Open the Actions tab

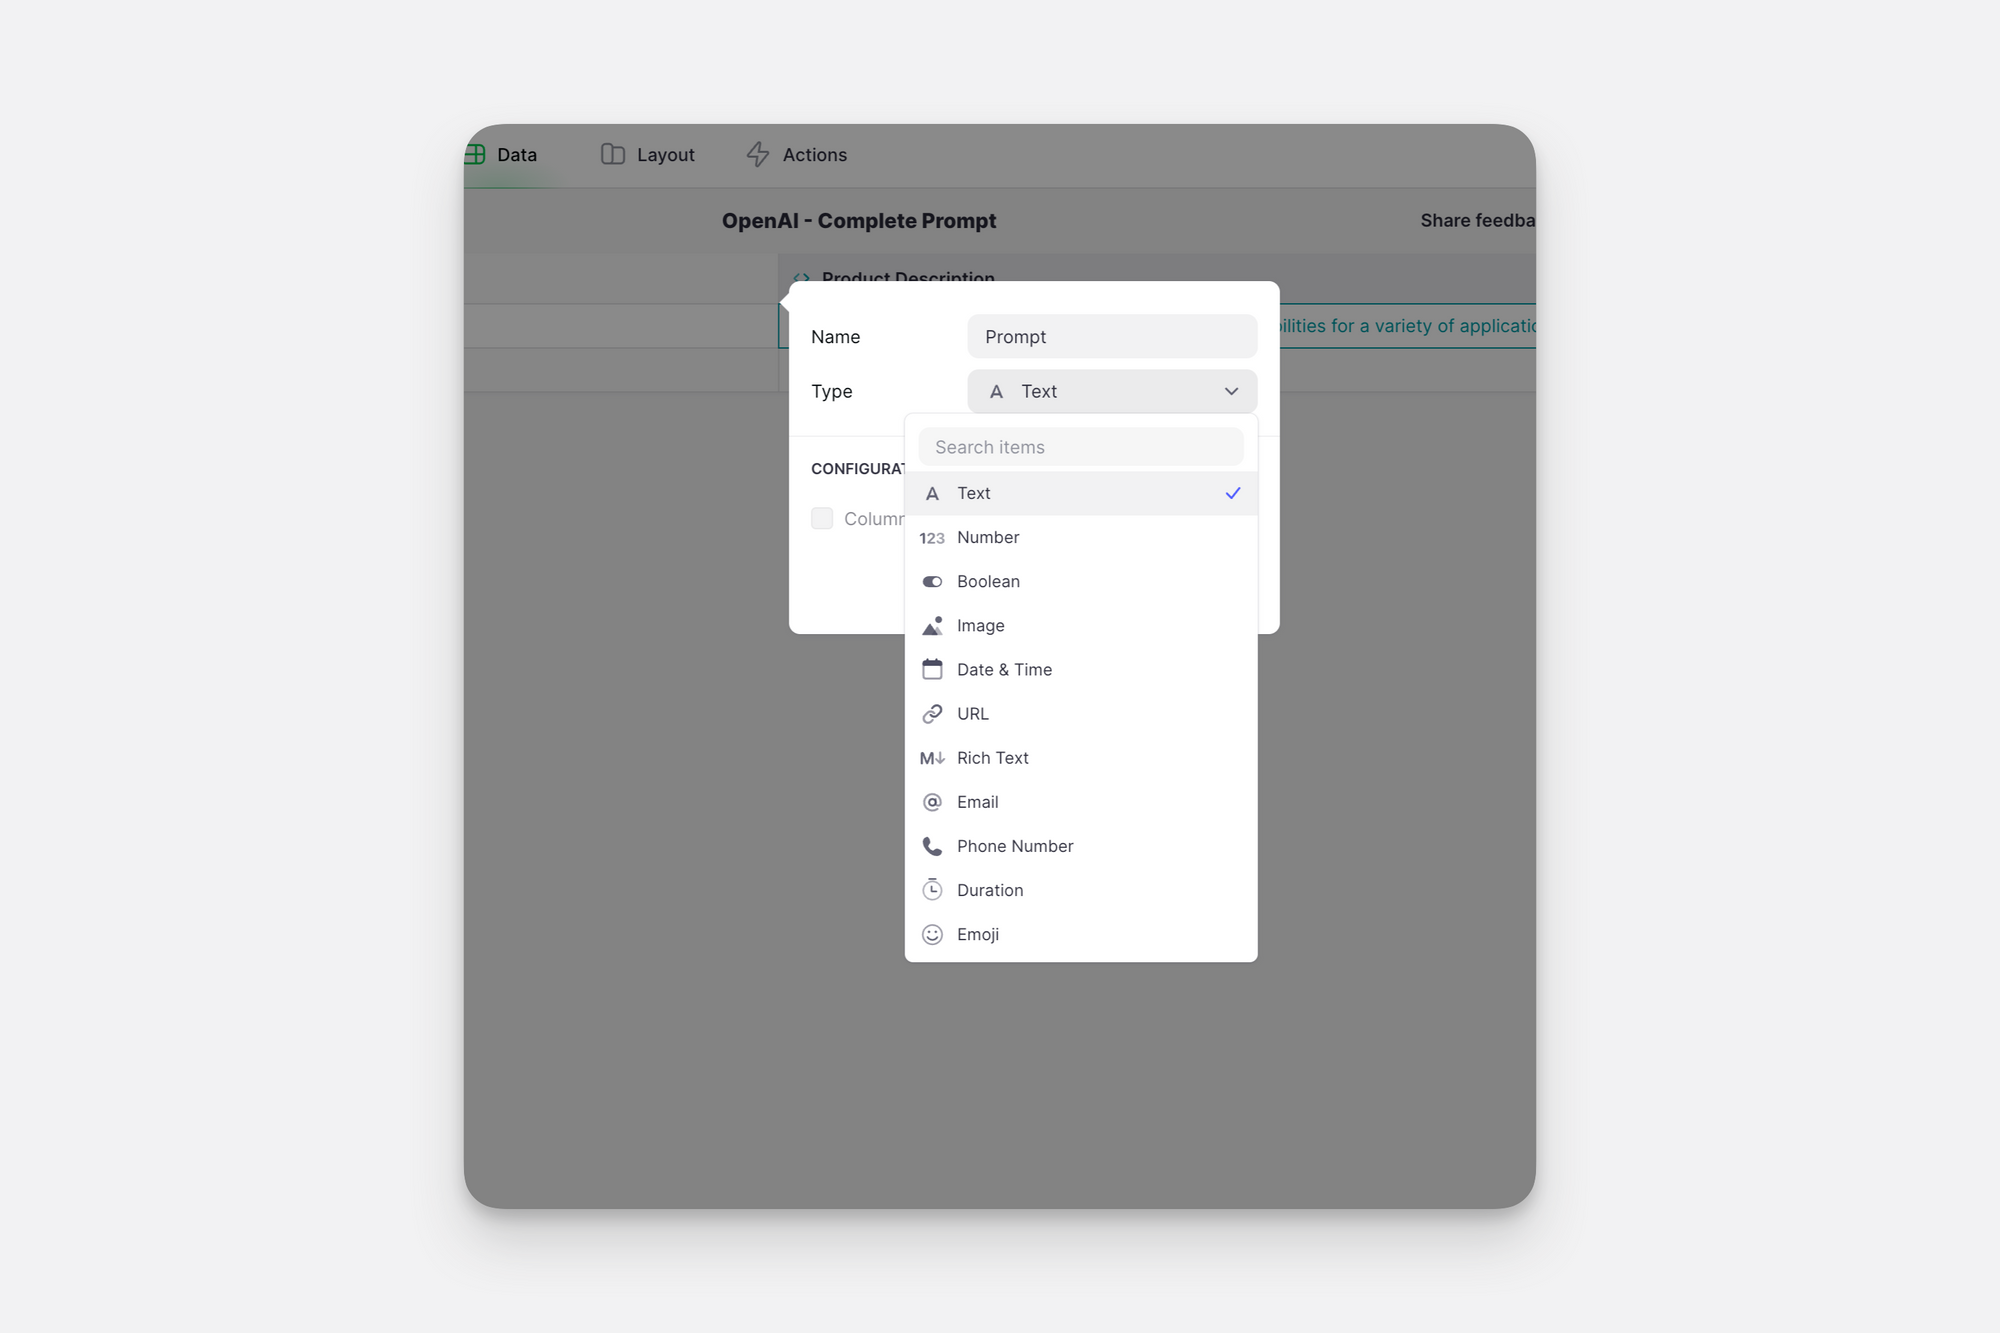[x=797, y=155]
